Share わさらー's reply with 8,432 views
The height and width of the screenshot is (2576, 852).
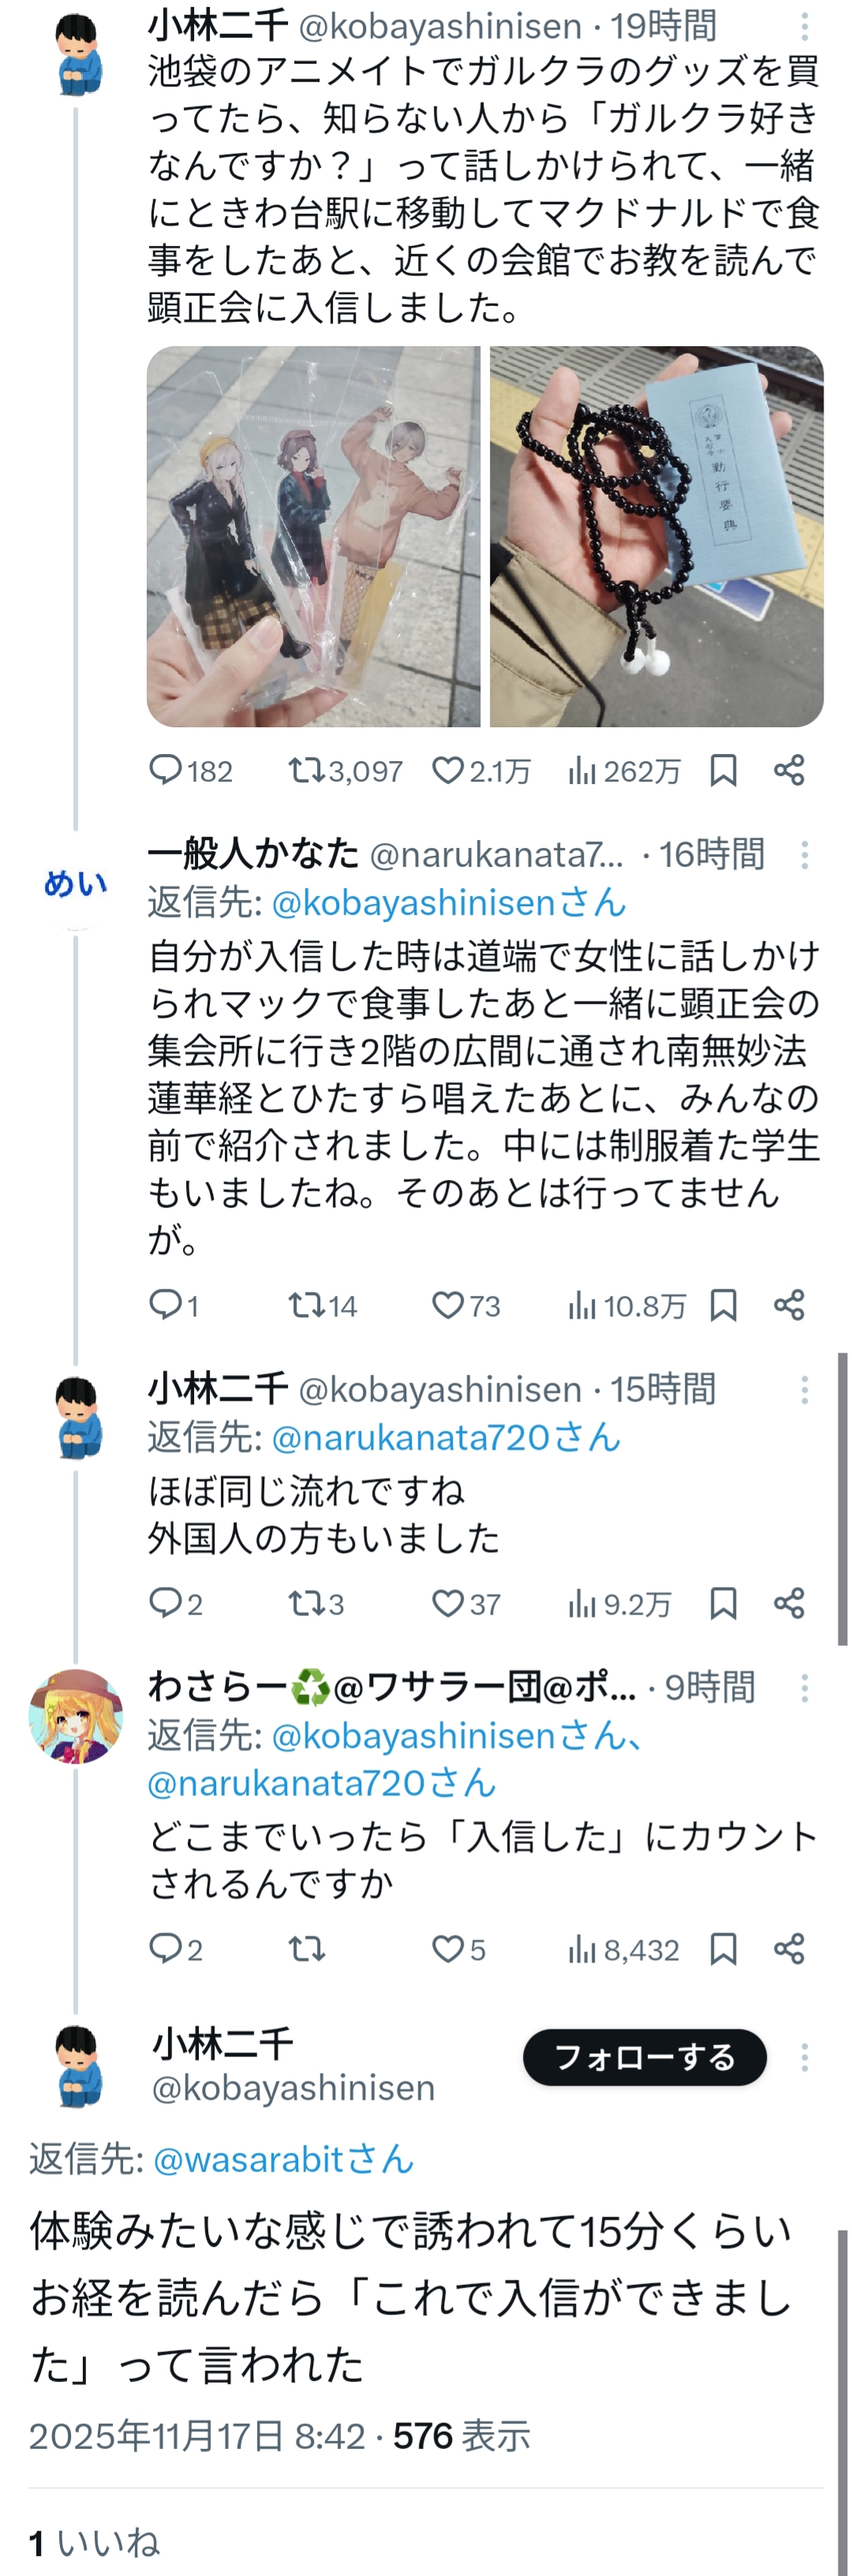789,1949
